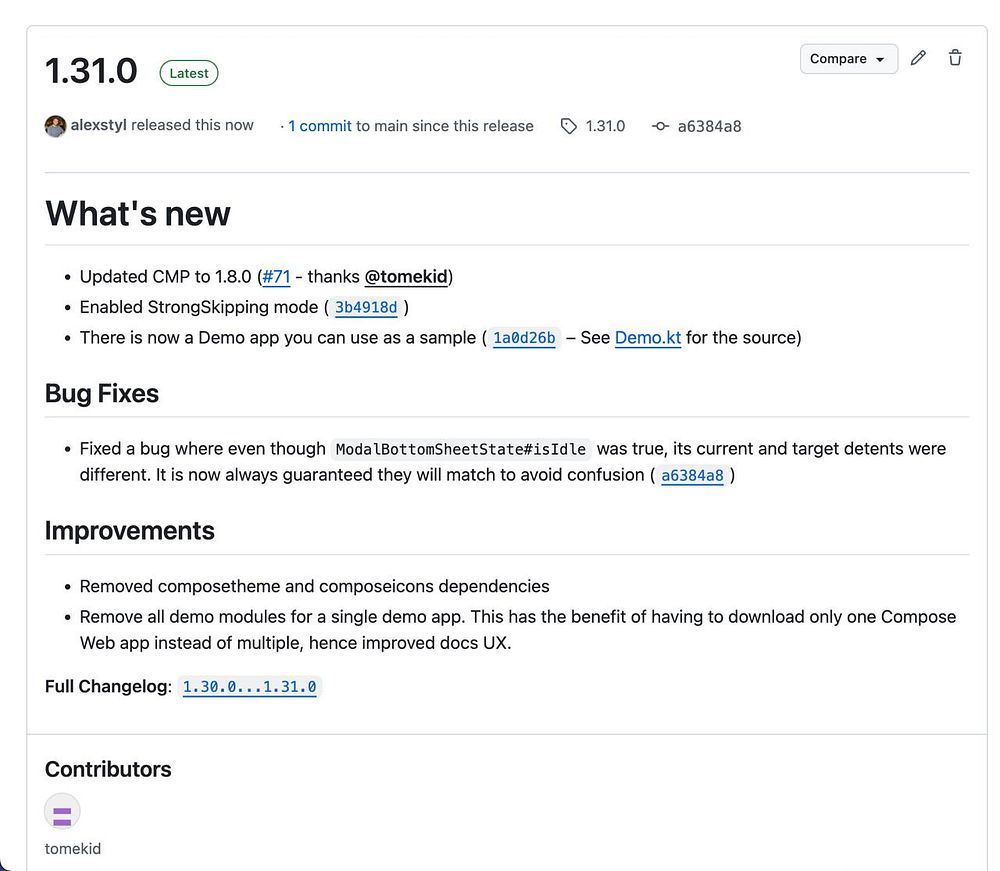Click alexstyl's avatar image
Viewport: 1000px width, 871px height.
coord(55,126)
